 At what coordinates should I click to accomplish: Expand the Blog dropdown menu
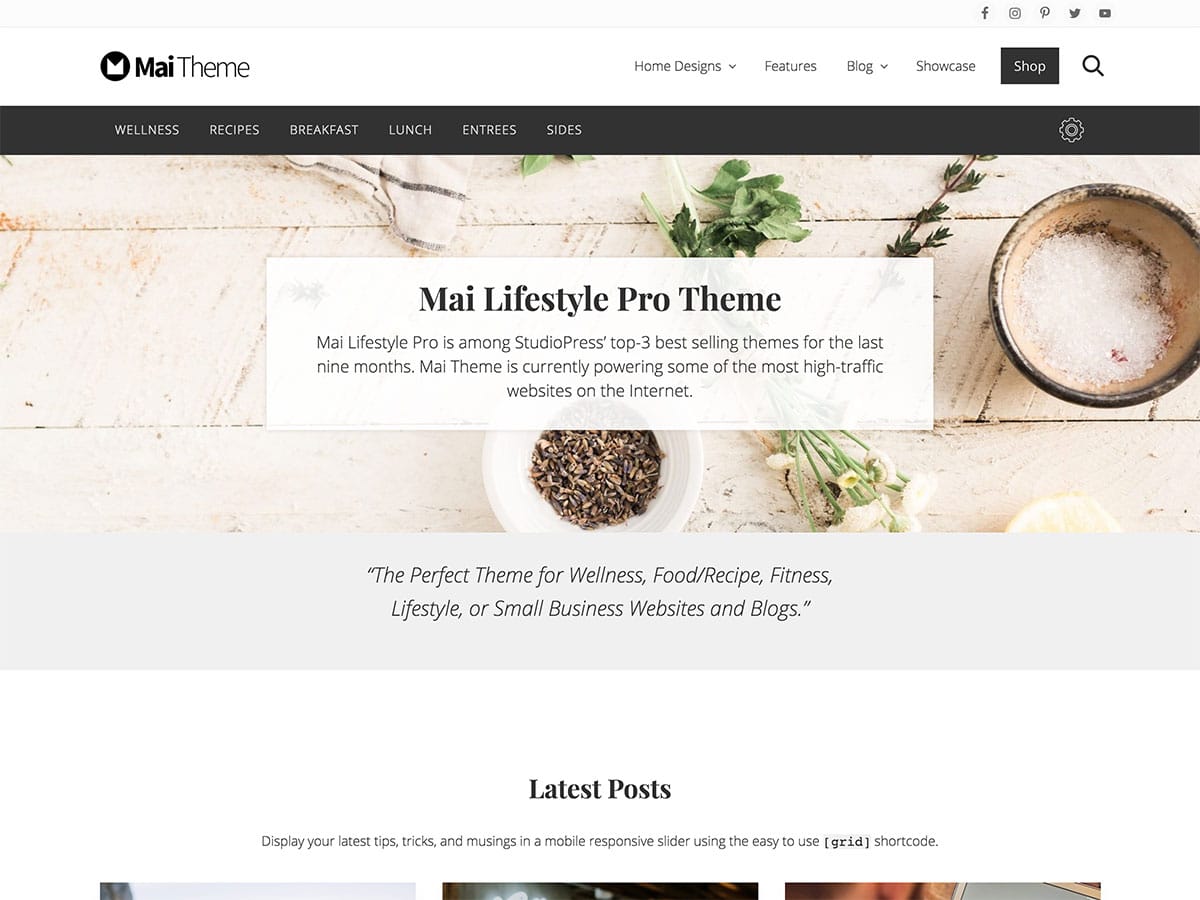[867, 66]
